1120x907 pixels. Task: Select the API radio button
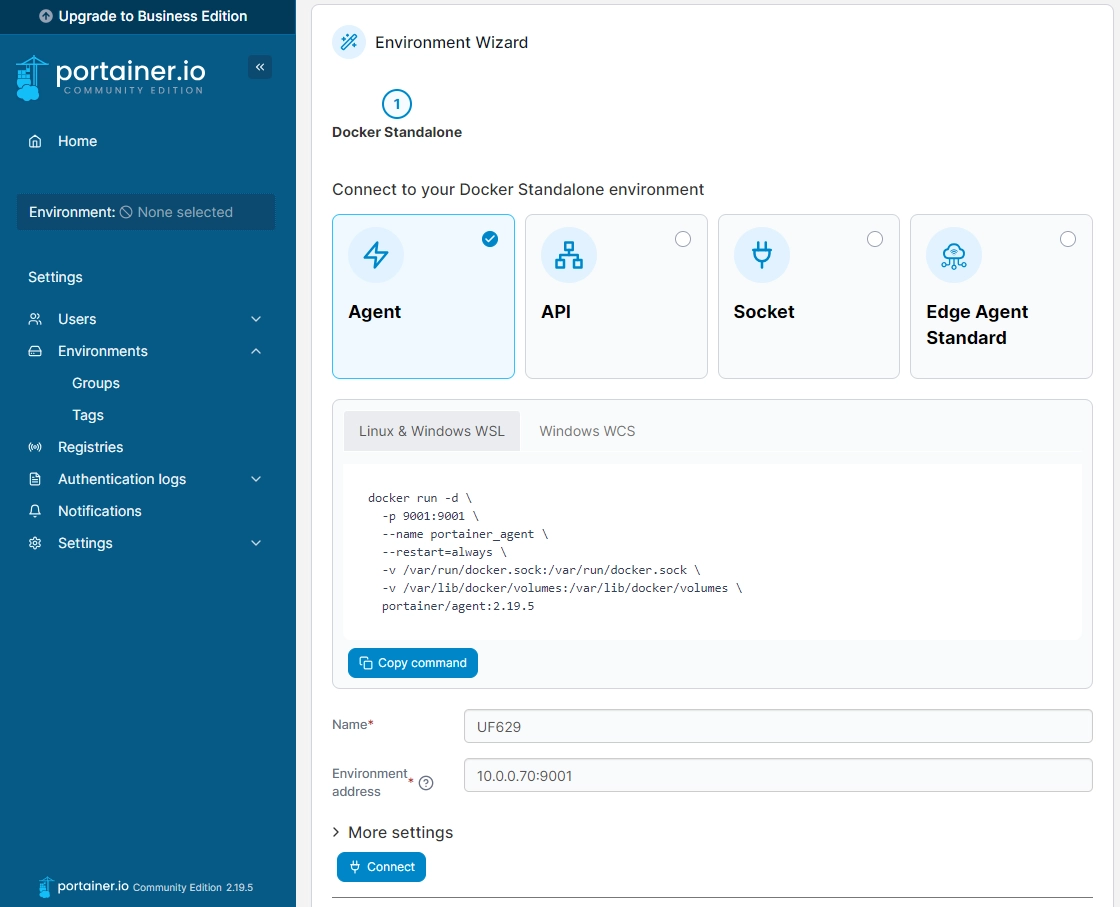pyautogui.click(x=683, y=239)
